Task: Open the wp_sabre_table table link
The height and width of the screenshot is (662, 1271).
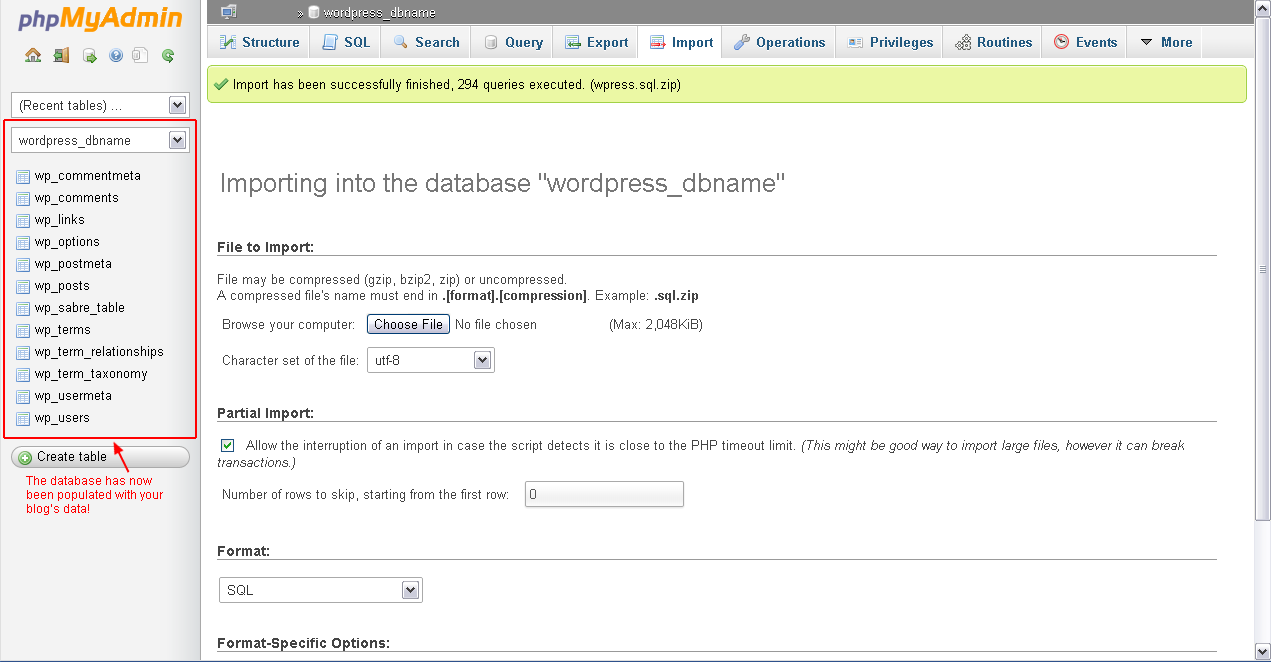Action: [x=80, y=308]
